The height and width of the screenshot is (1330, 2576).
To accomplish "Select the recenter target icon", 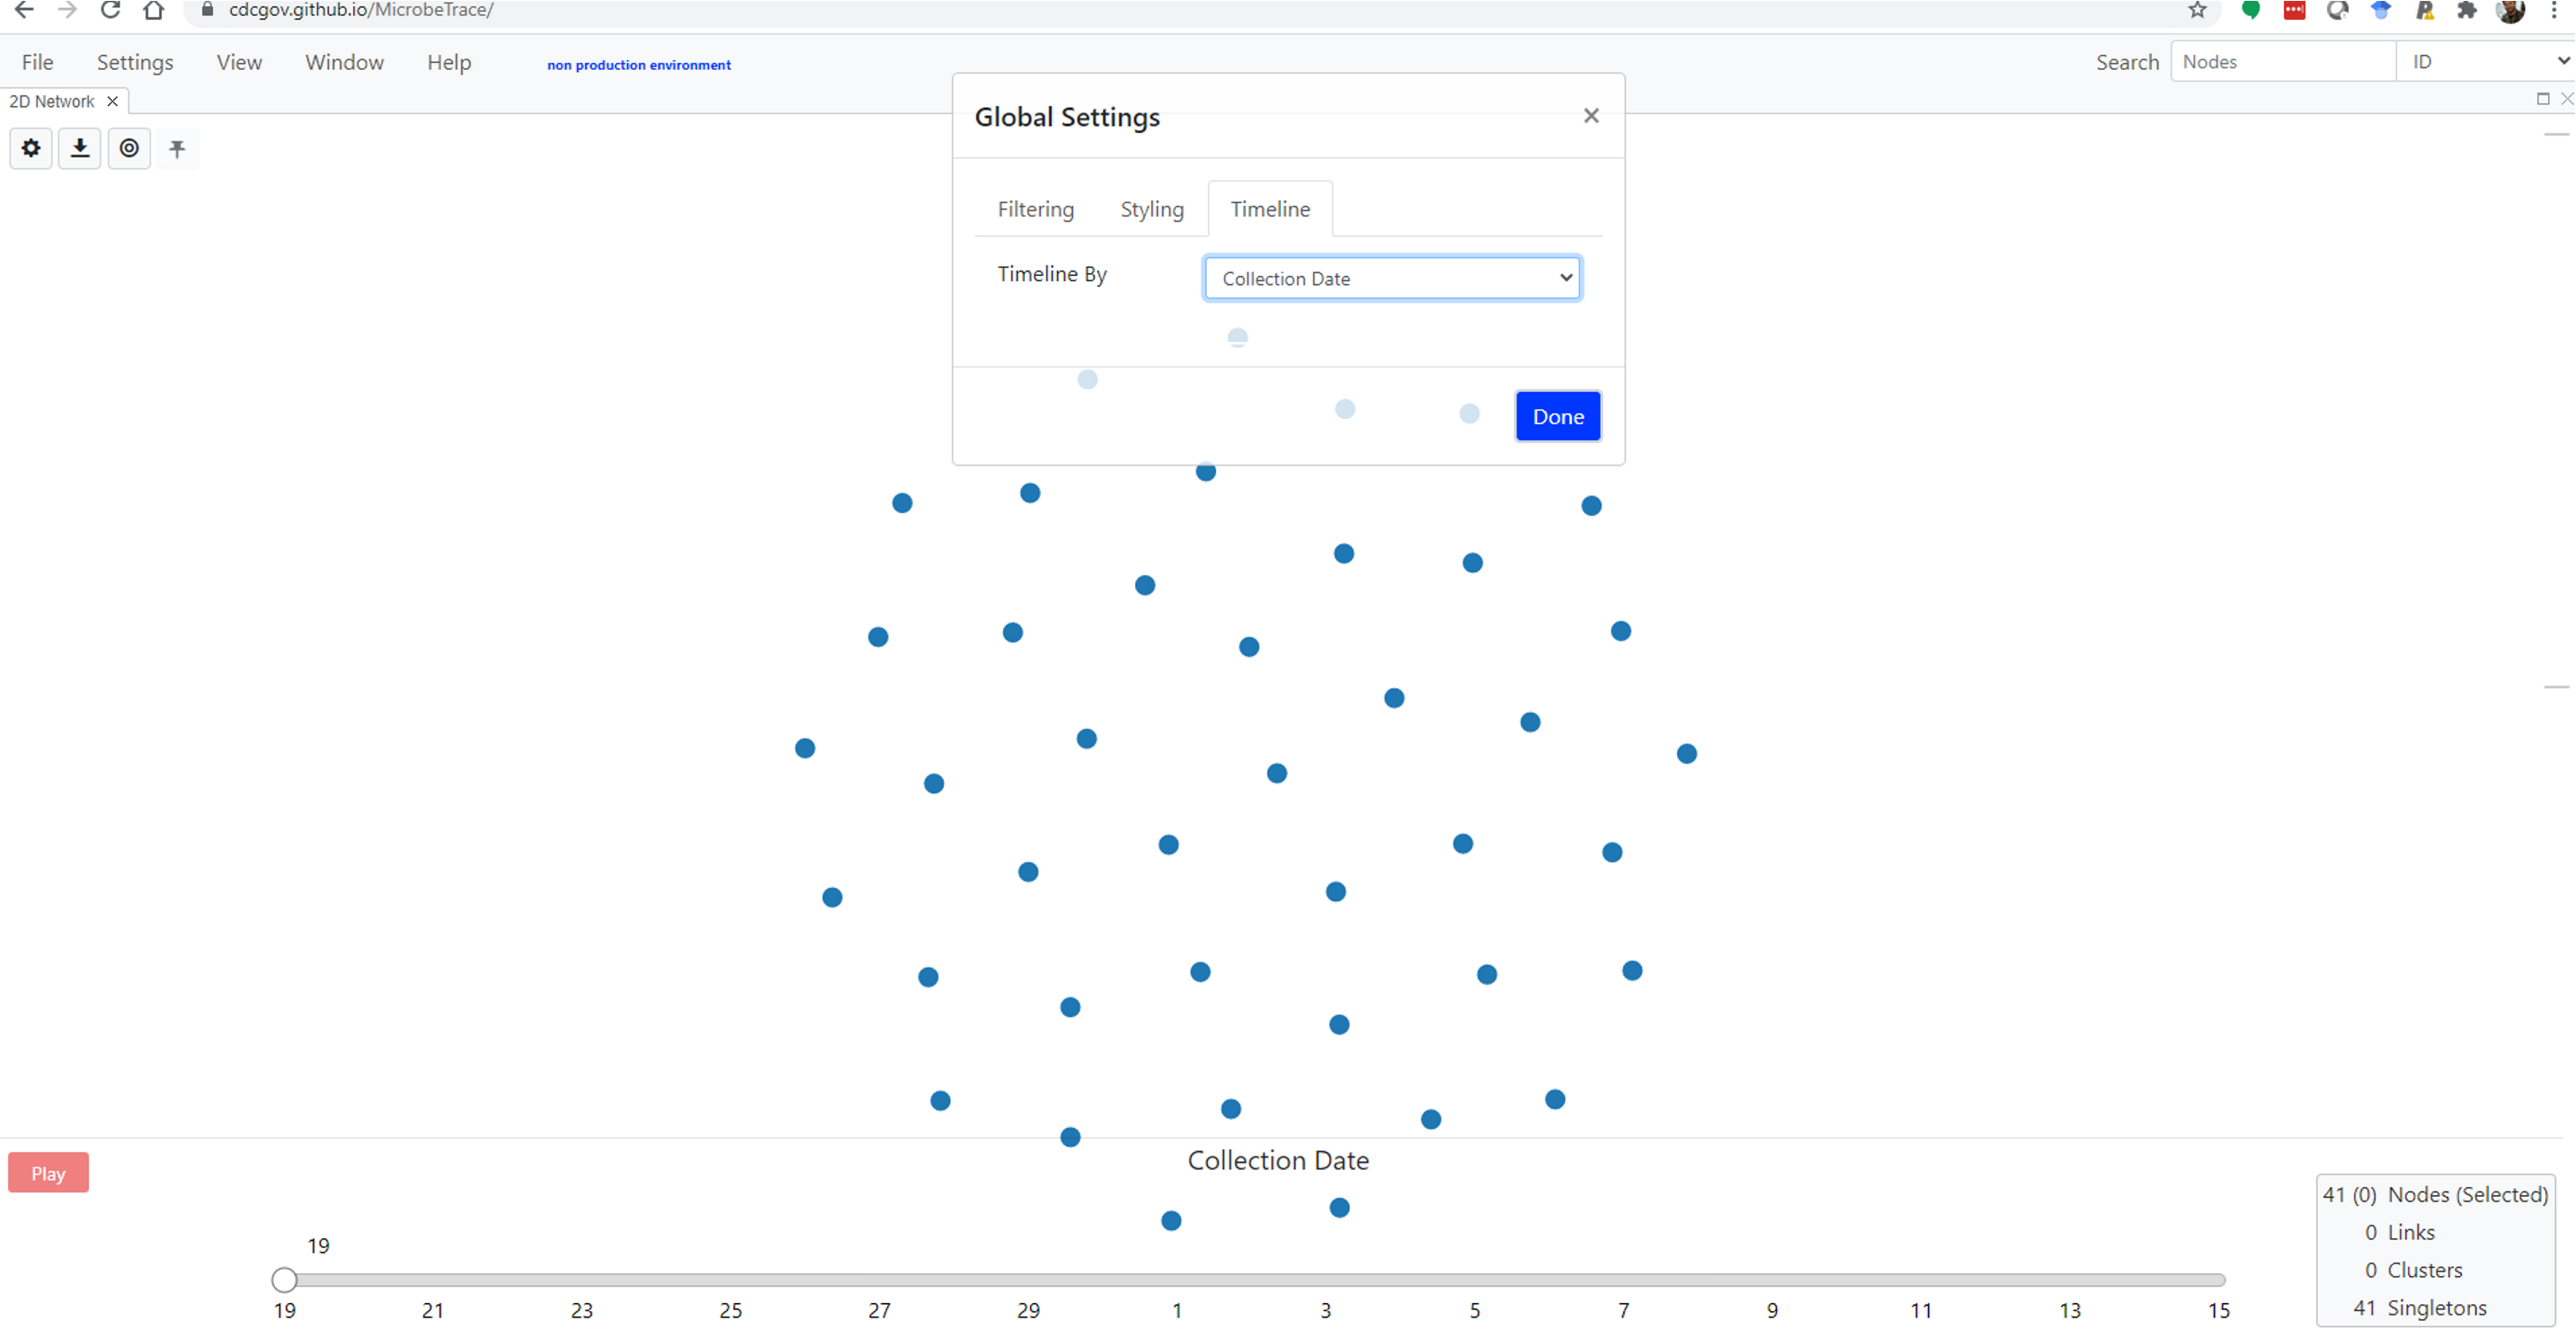I will click(129, 148).
